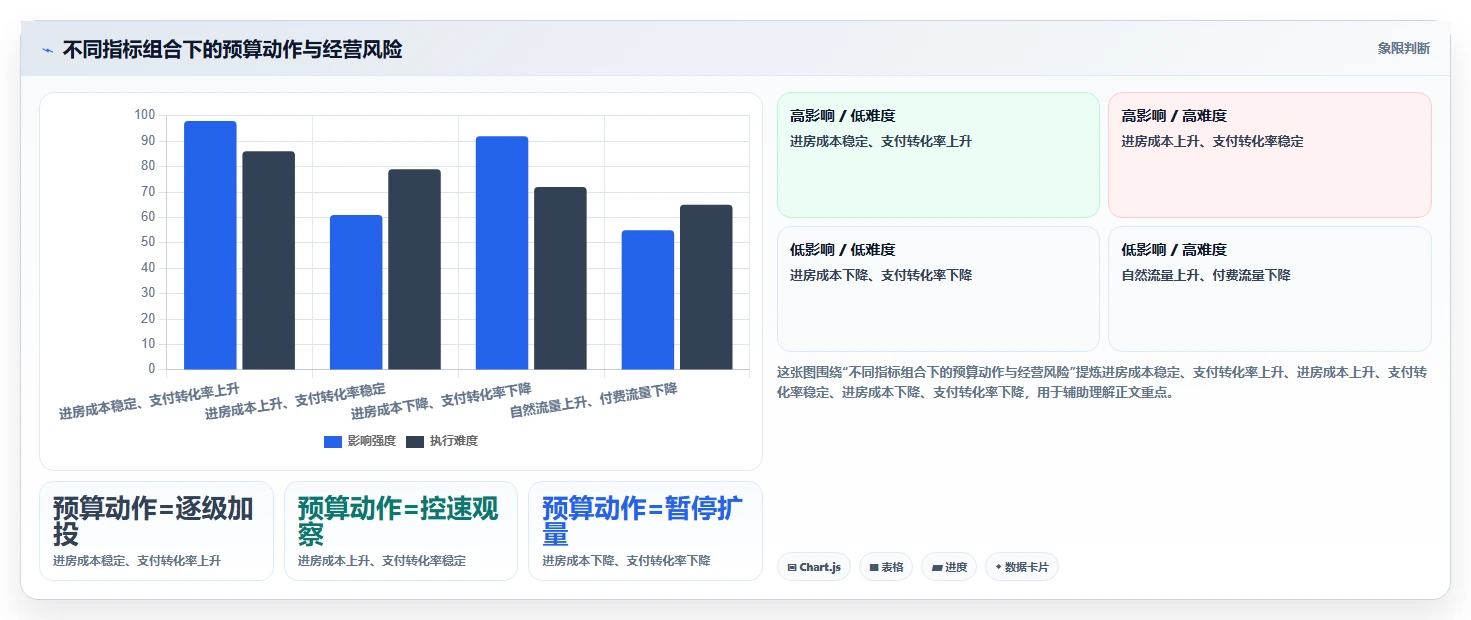Click the axis label 进房成本下降、支付转化率下降

click(442, 400)
